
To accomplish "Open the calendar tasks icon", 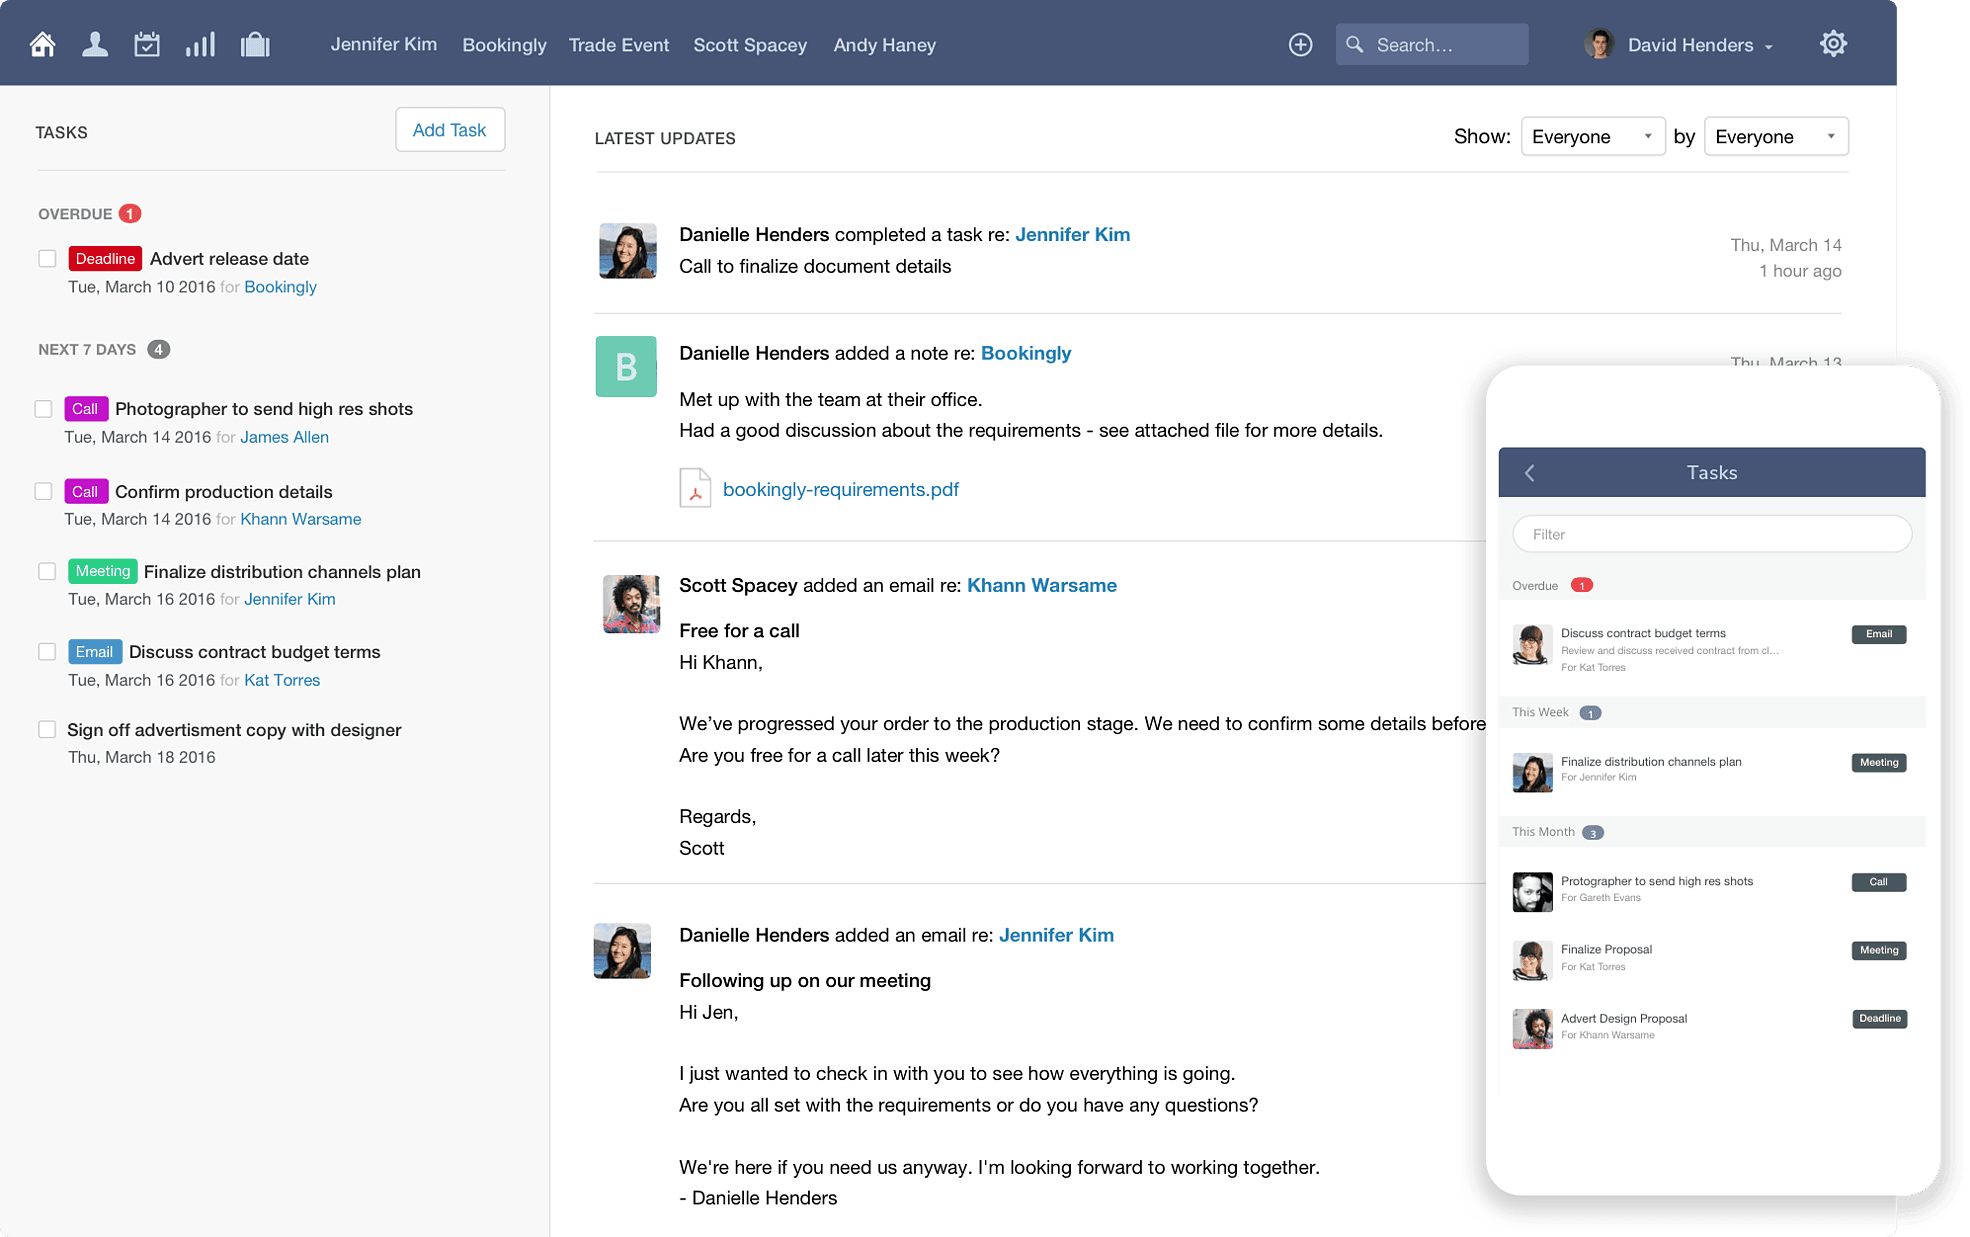I will 147,44.
